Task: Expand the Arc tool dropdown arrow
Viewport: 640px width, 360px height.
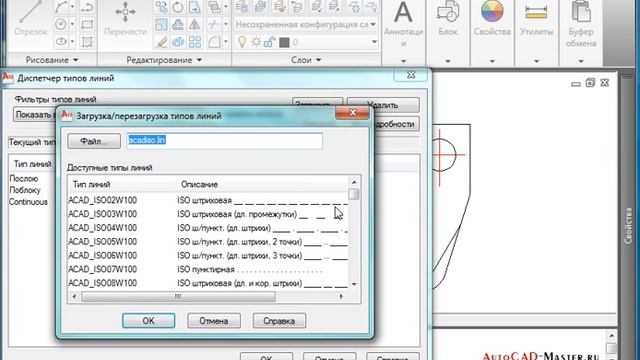Action: click(x=72, y=7)
